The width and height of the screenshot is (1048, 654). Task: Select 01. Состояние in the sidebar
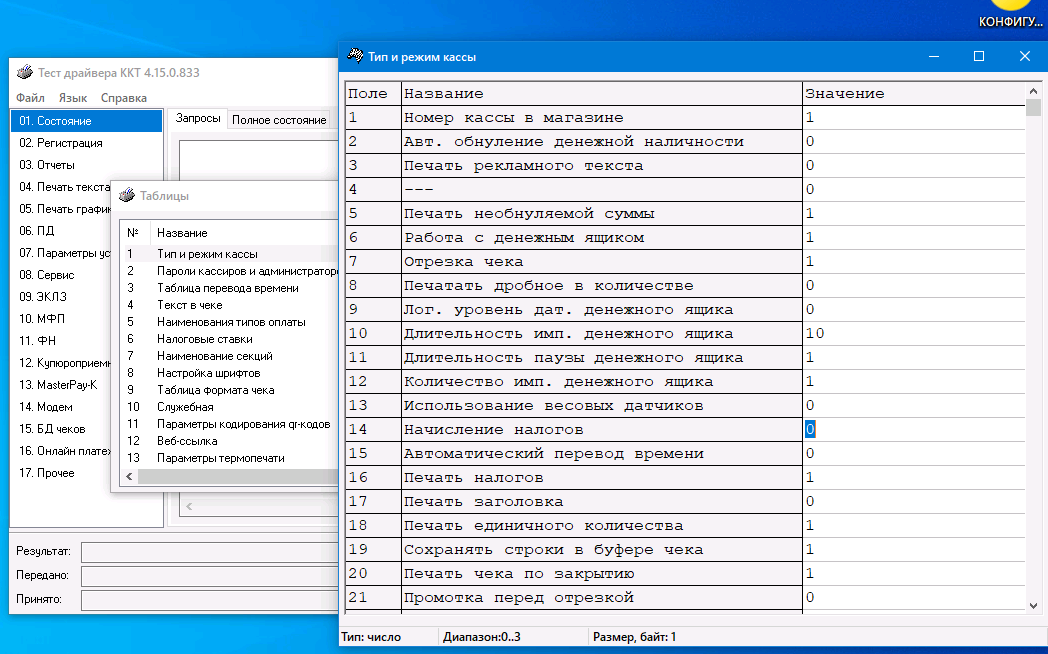(x=86, y=121)
